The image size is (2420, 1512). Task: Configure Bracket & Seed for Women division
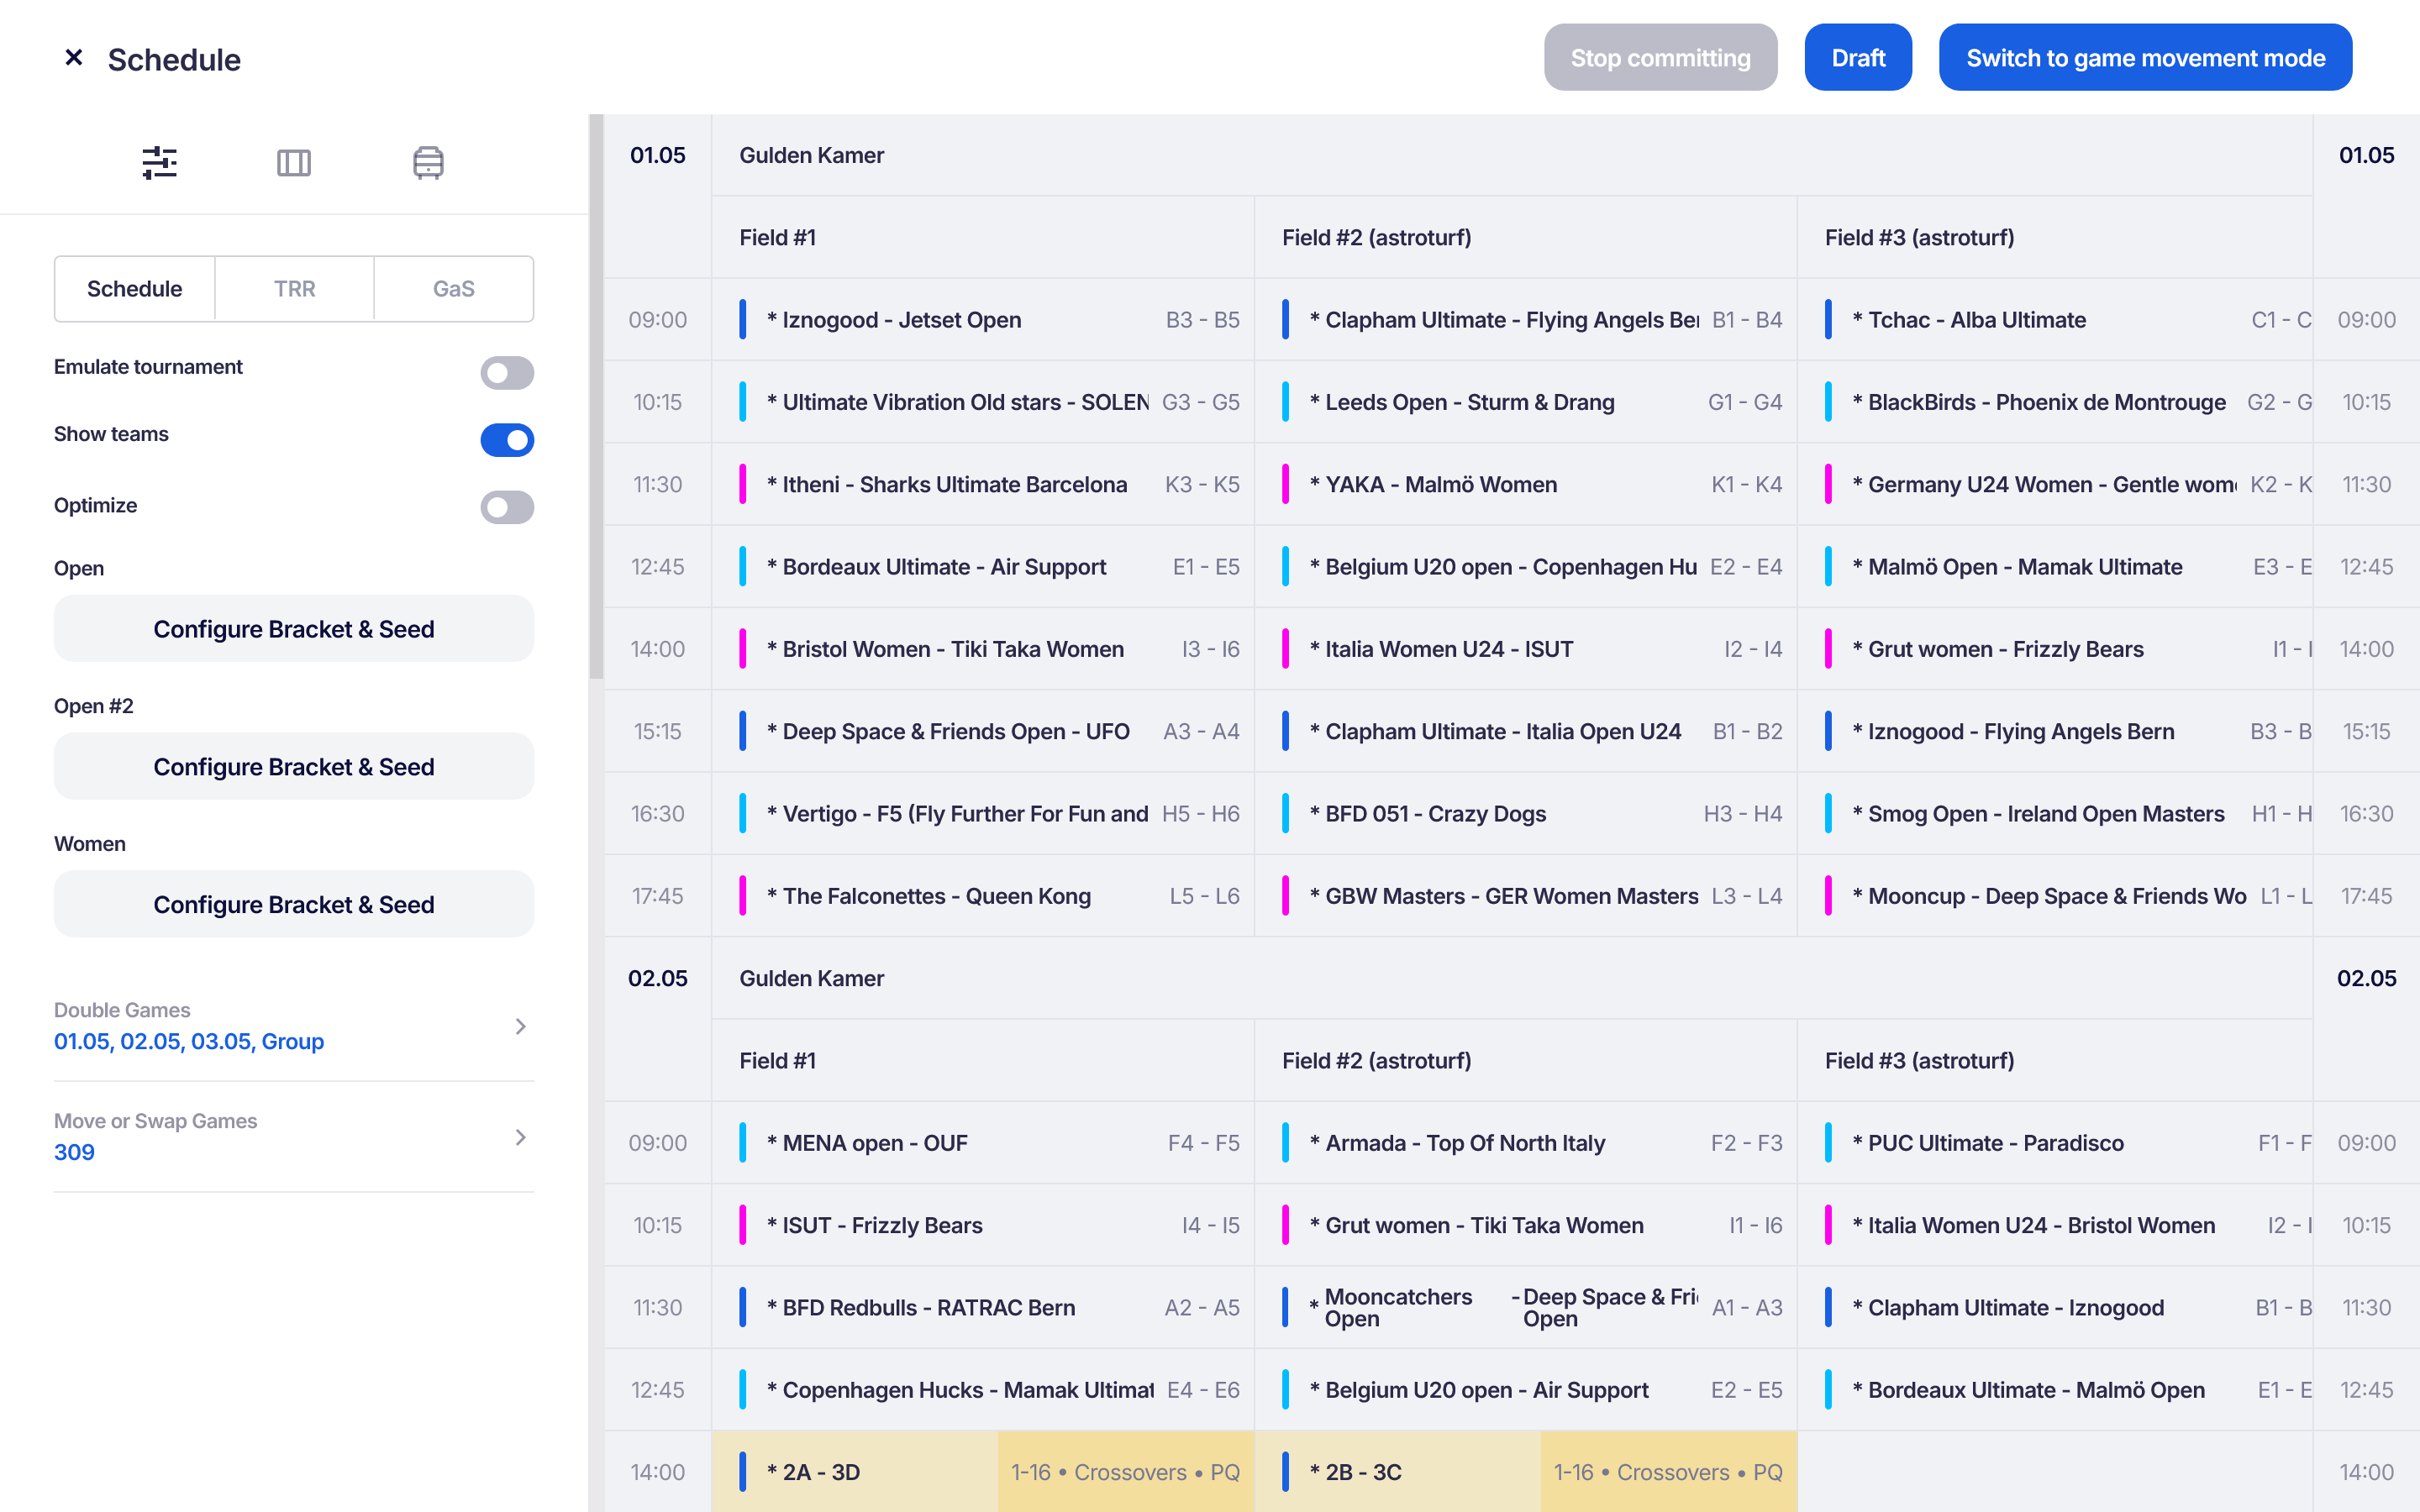pyautogui.click(x=293, y=904)
